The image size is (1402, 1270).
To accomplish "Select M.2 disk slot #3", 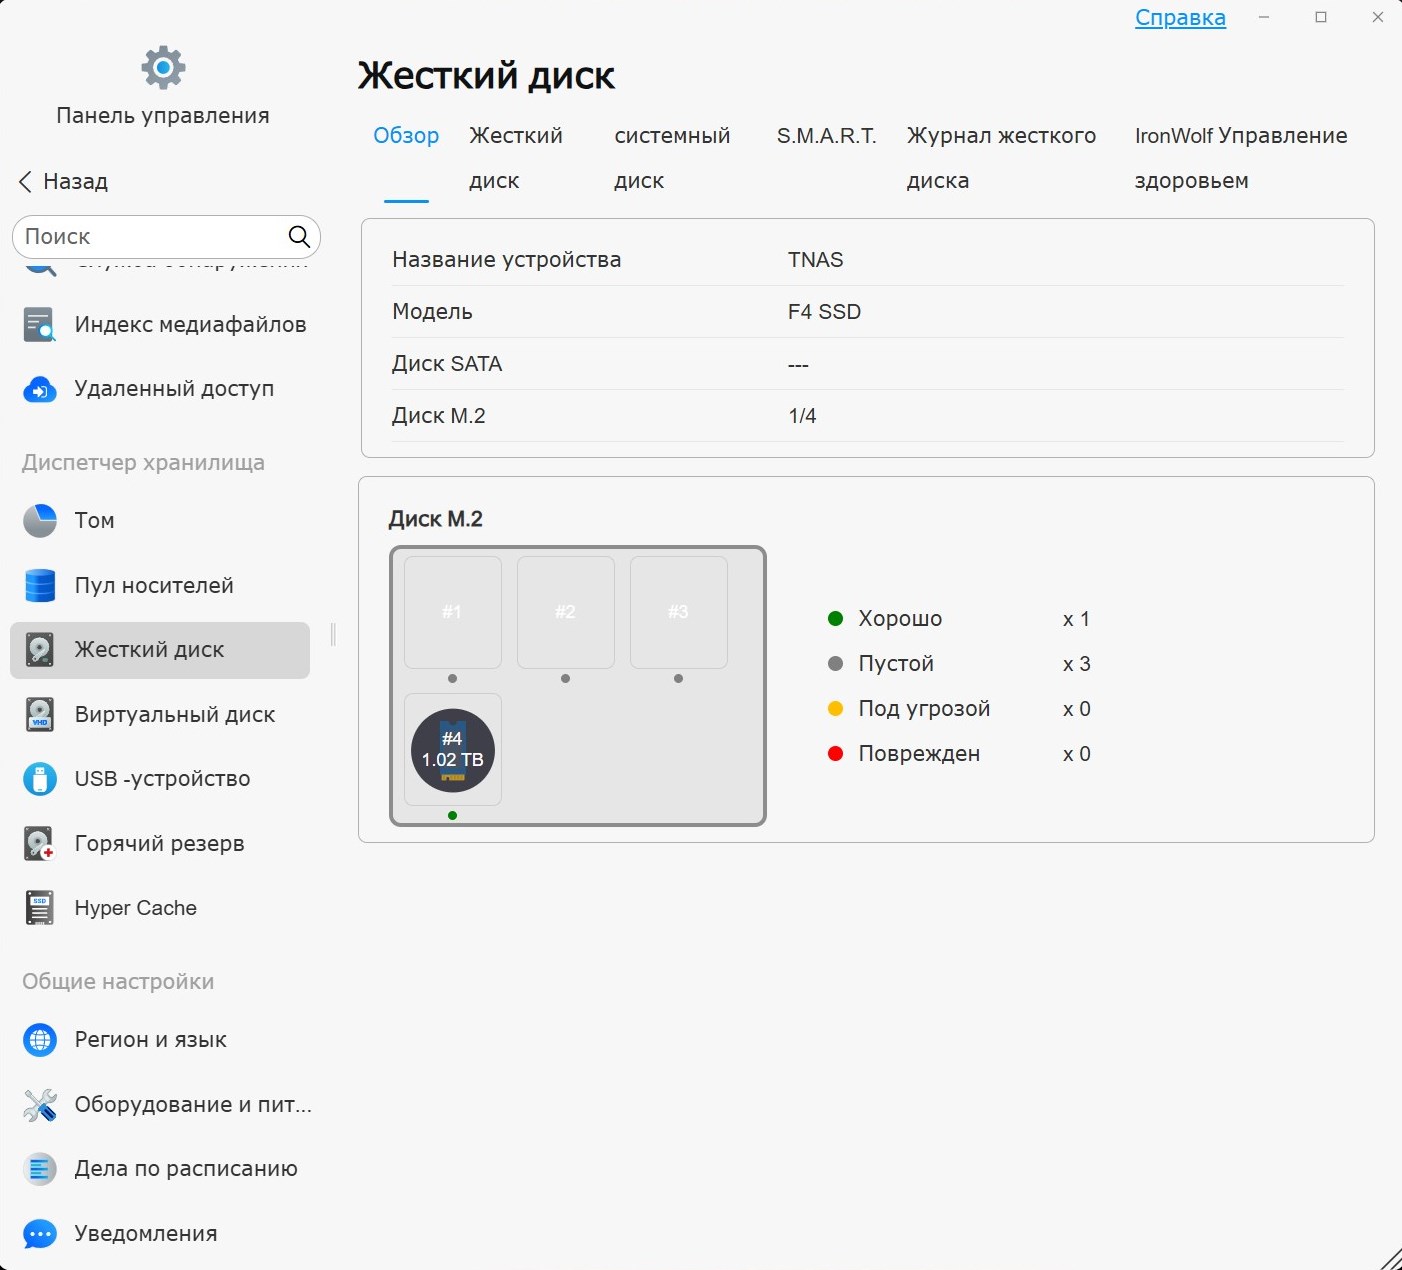I will point(679,612).
